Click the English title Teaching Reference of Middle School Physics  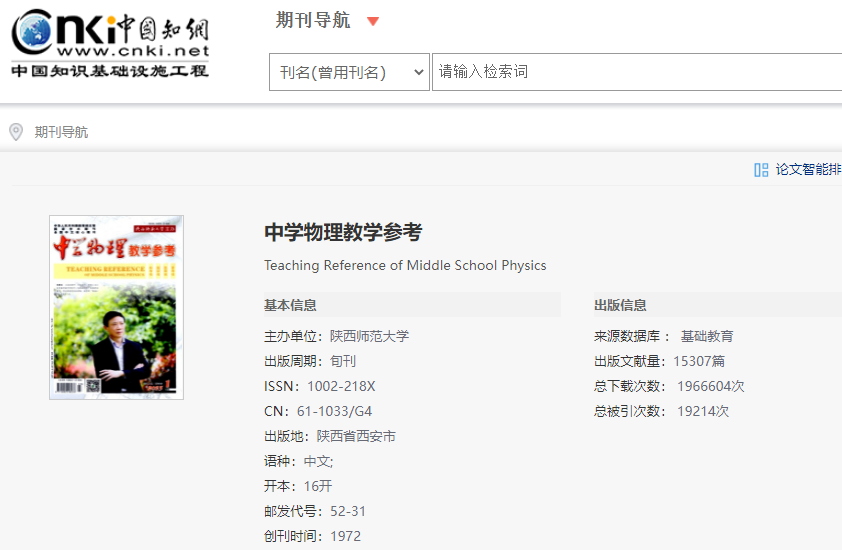(x=405, y=265)
